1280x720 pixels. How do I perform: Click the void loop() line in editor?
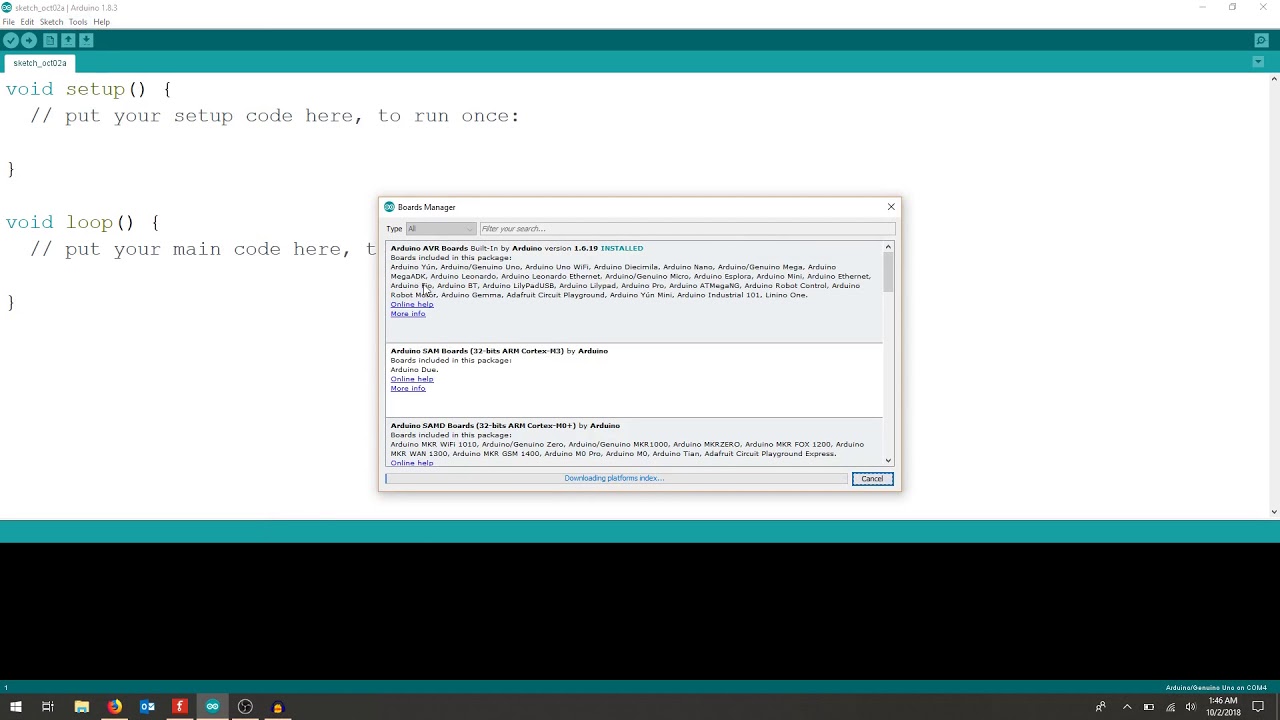[x=82, y=222]
